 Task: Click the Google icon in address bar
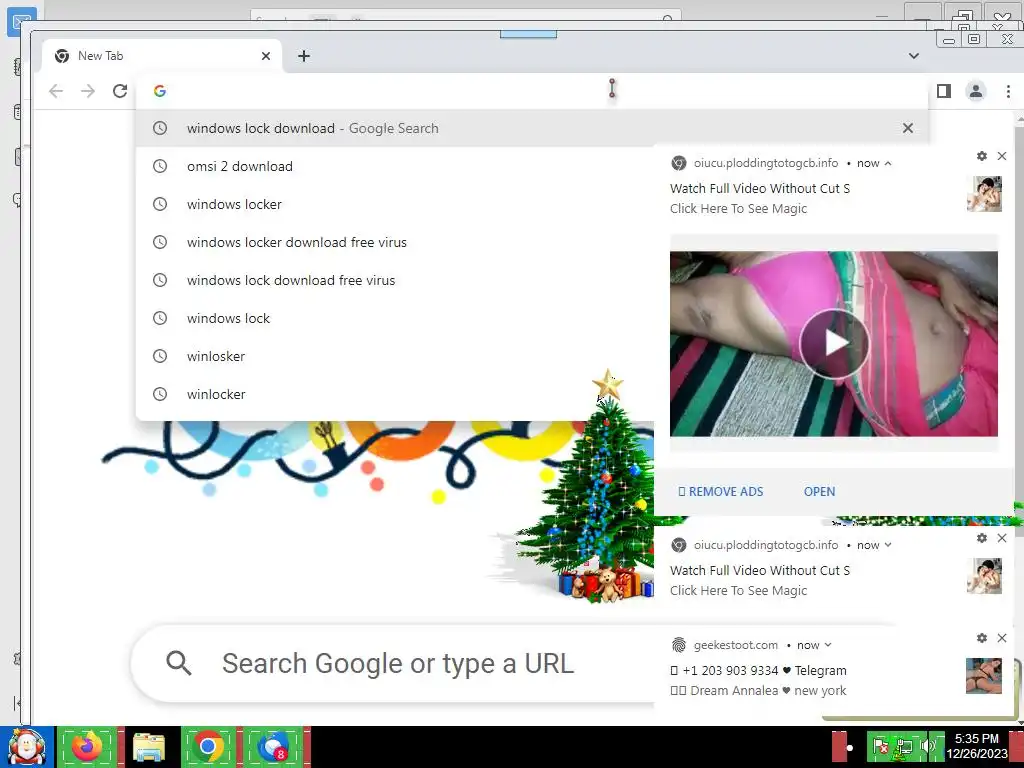click(x=160, y=91)
